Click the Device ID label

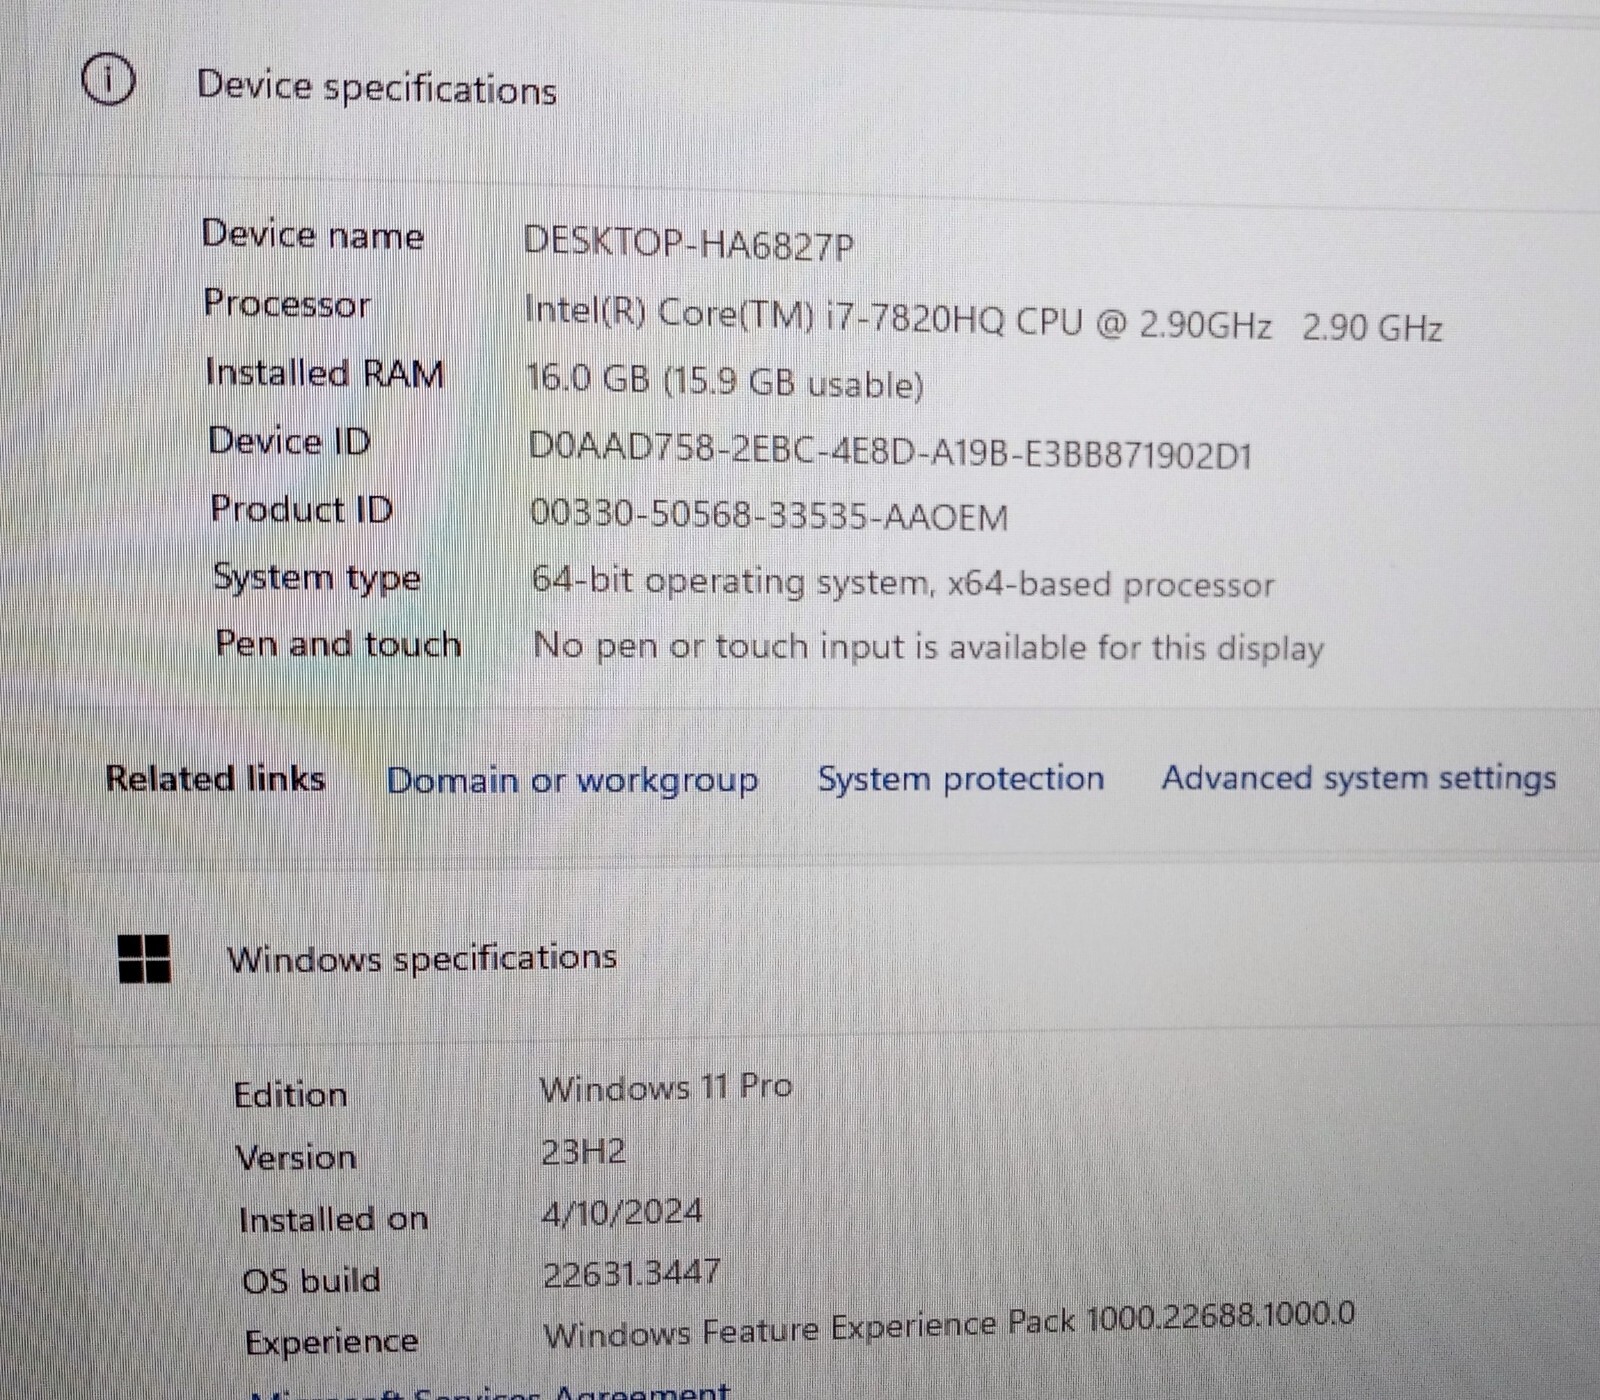point(290,440)
